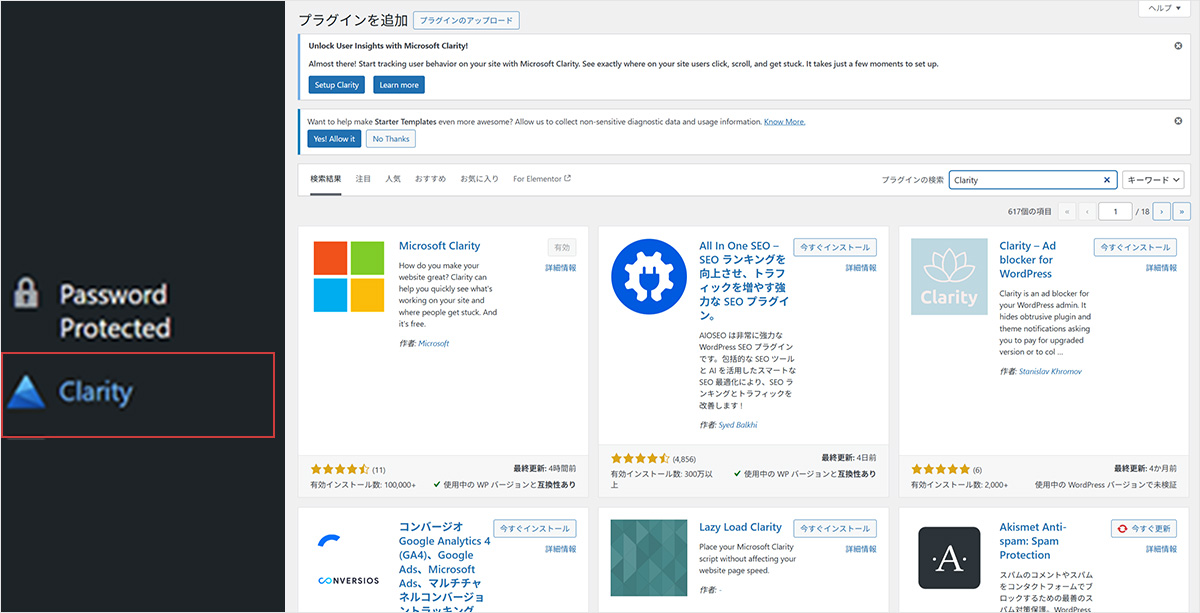Go to the previous results page

tap(1086, 211)
